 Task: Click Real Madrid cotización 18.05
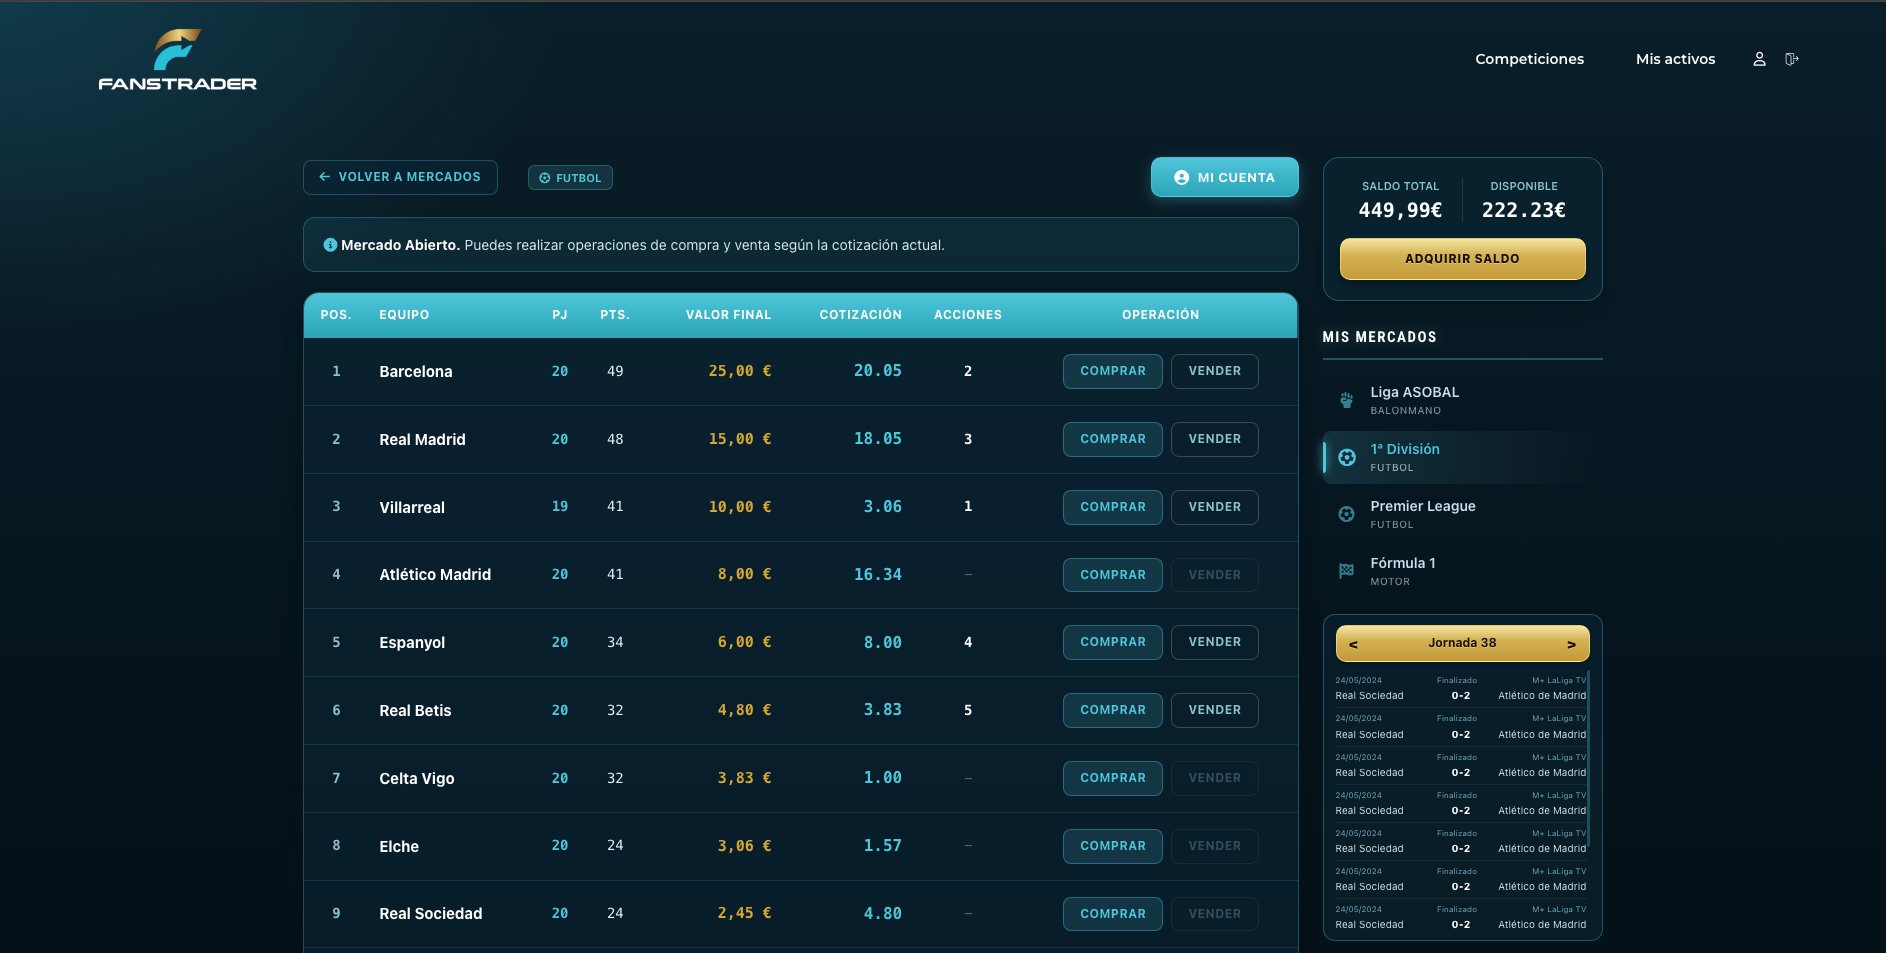[877, 439]
